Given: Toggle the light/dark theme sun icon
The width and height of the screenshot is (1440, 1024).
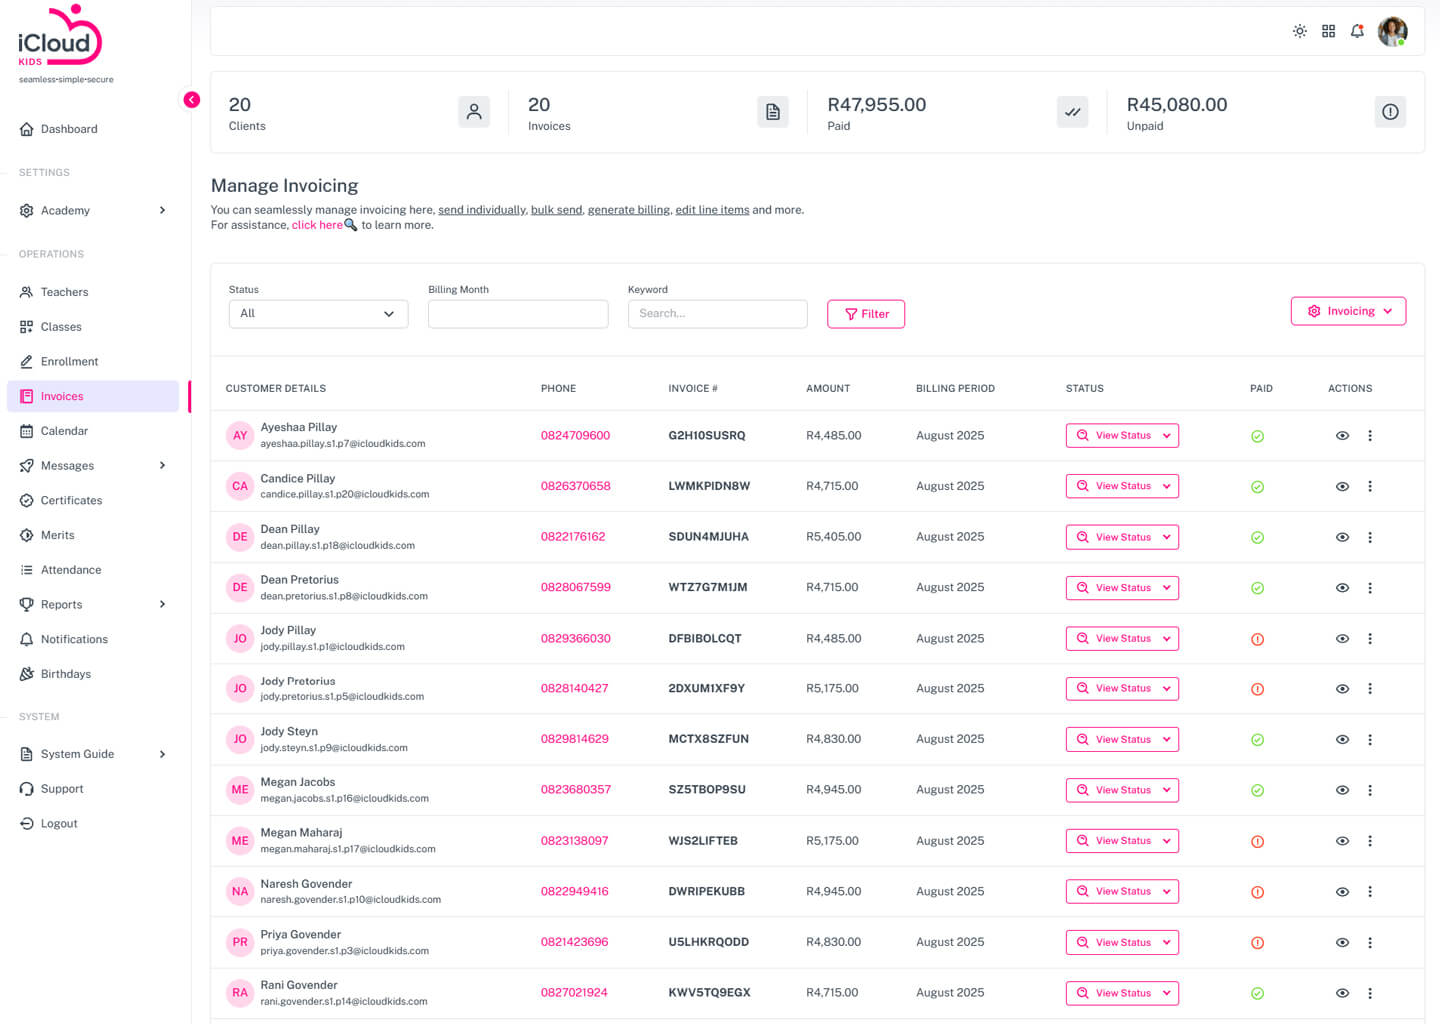Looking at the screenshot, I should pos(1299,31).
